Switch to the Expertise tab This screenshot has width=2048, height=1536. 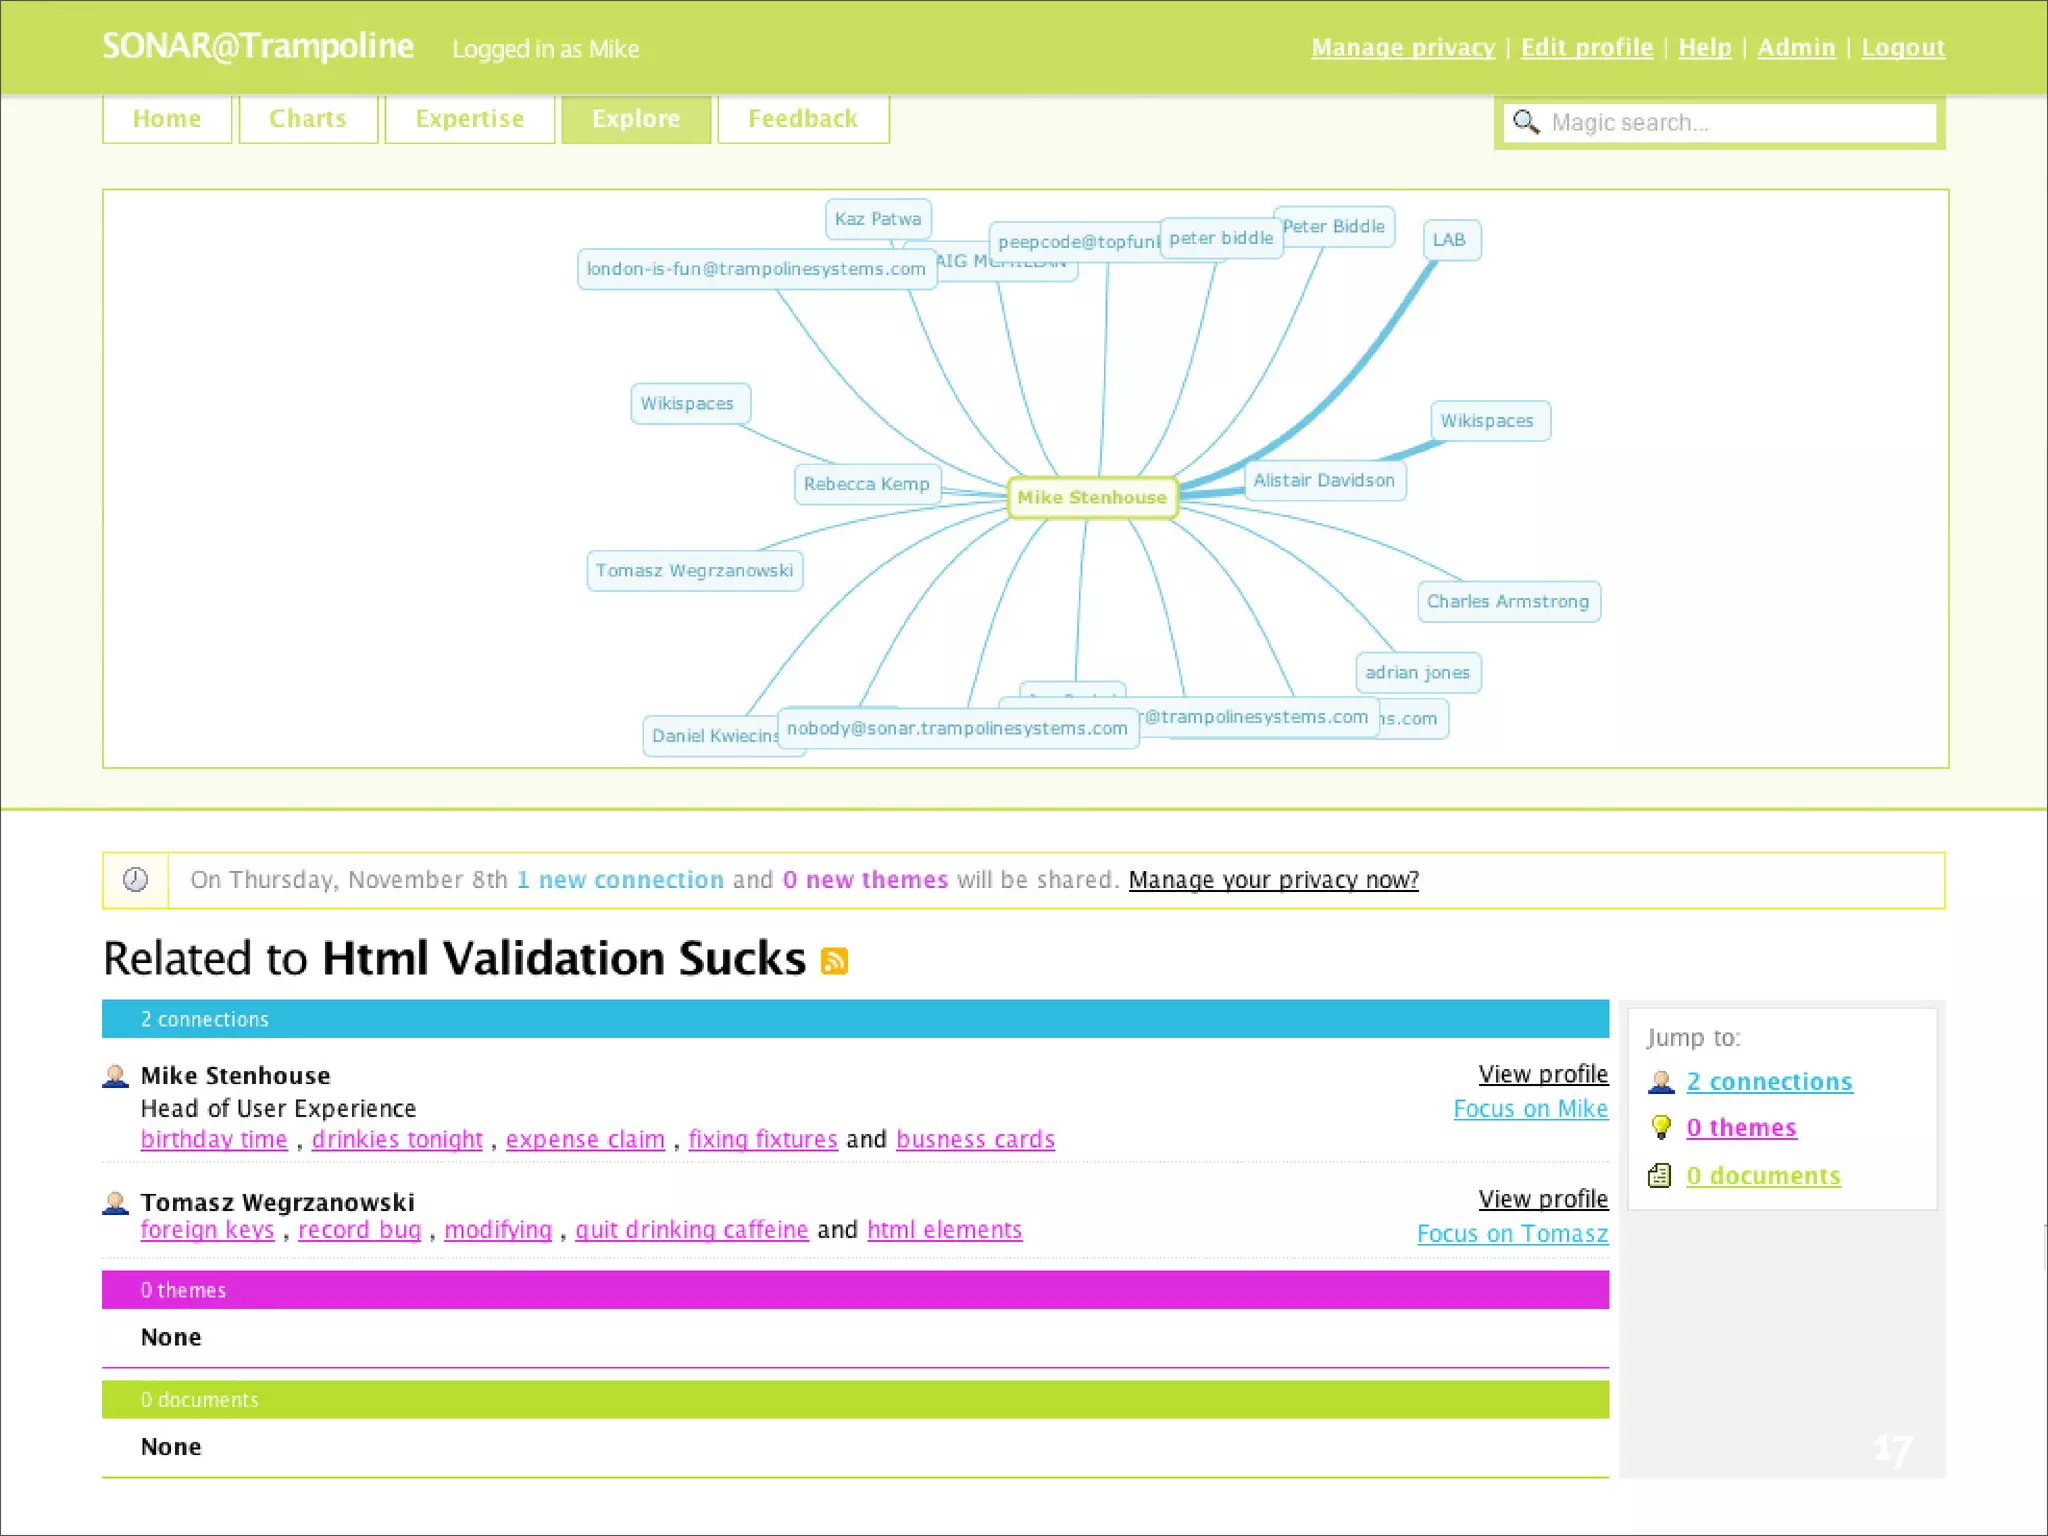tap(469, 119)
